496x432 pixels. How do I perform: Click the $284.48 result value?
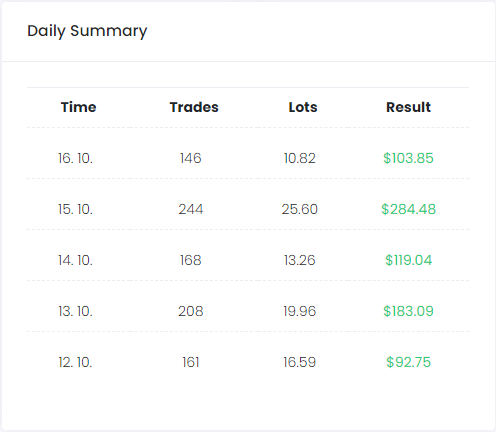click(408, 209)
